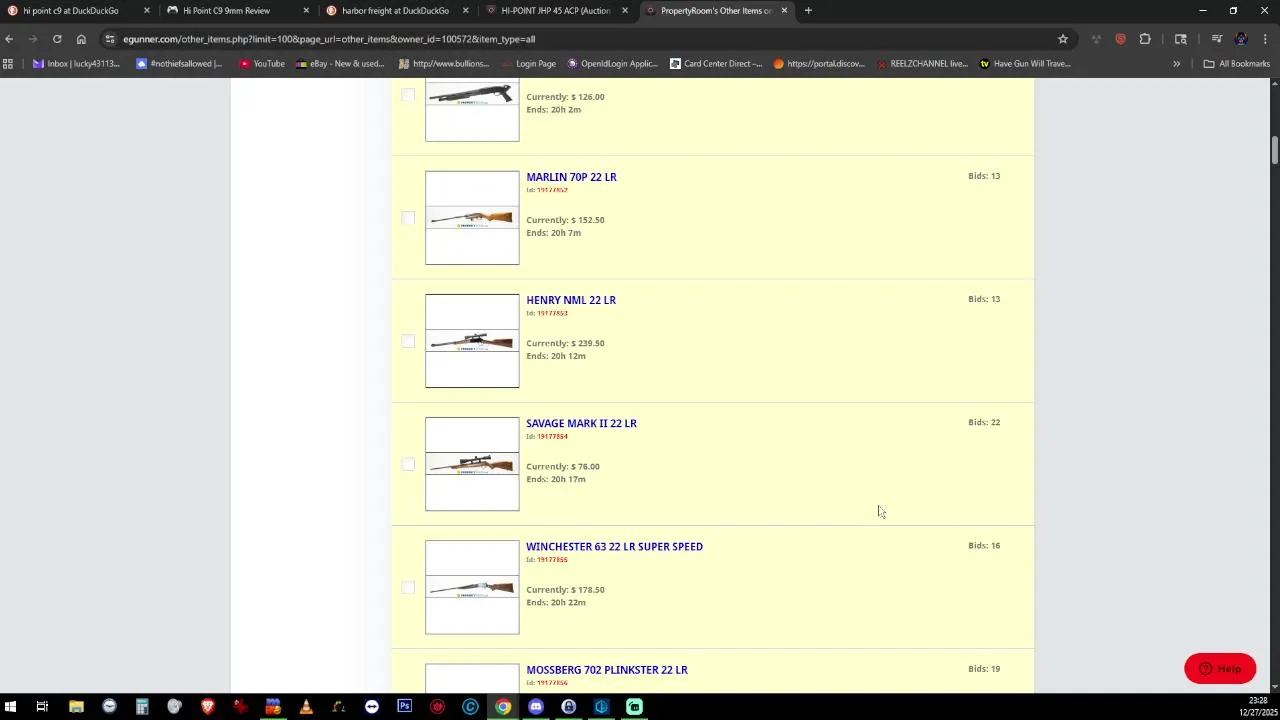Click the 'Bids: 22' text for Savage Mark II
Viewport: 1280px width, 720px height.
pos(984,423)
